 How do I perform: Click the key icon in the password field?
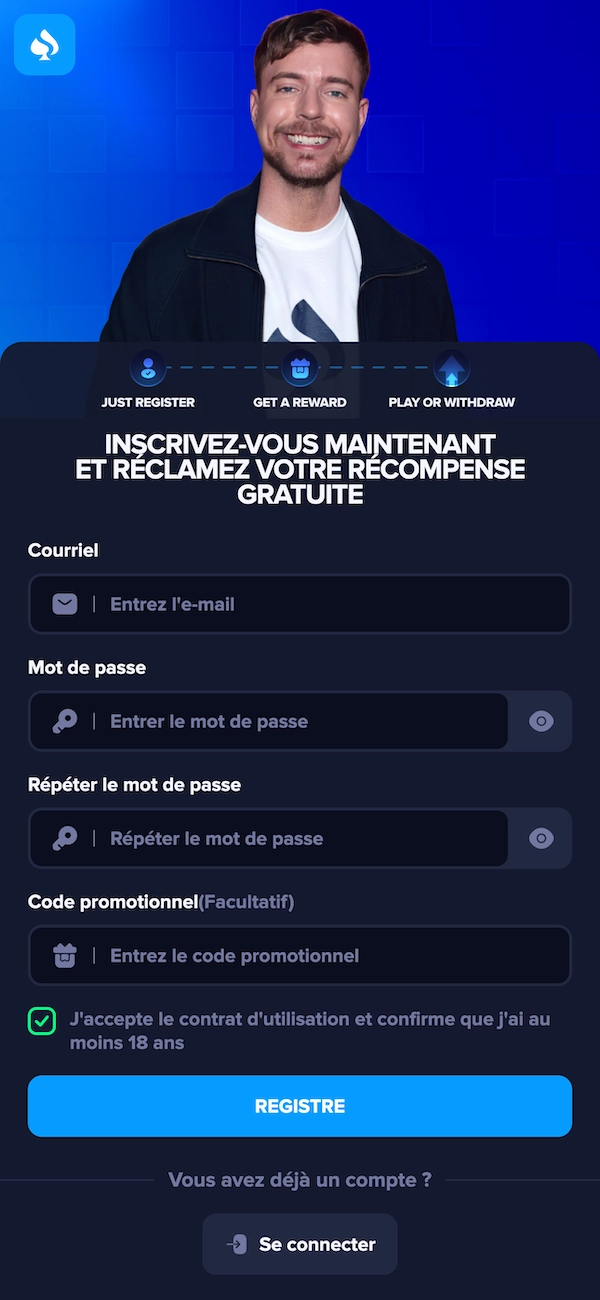point(64,721)
